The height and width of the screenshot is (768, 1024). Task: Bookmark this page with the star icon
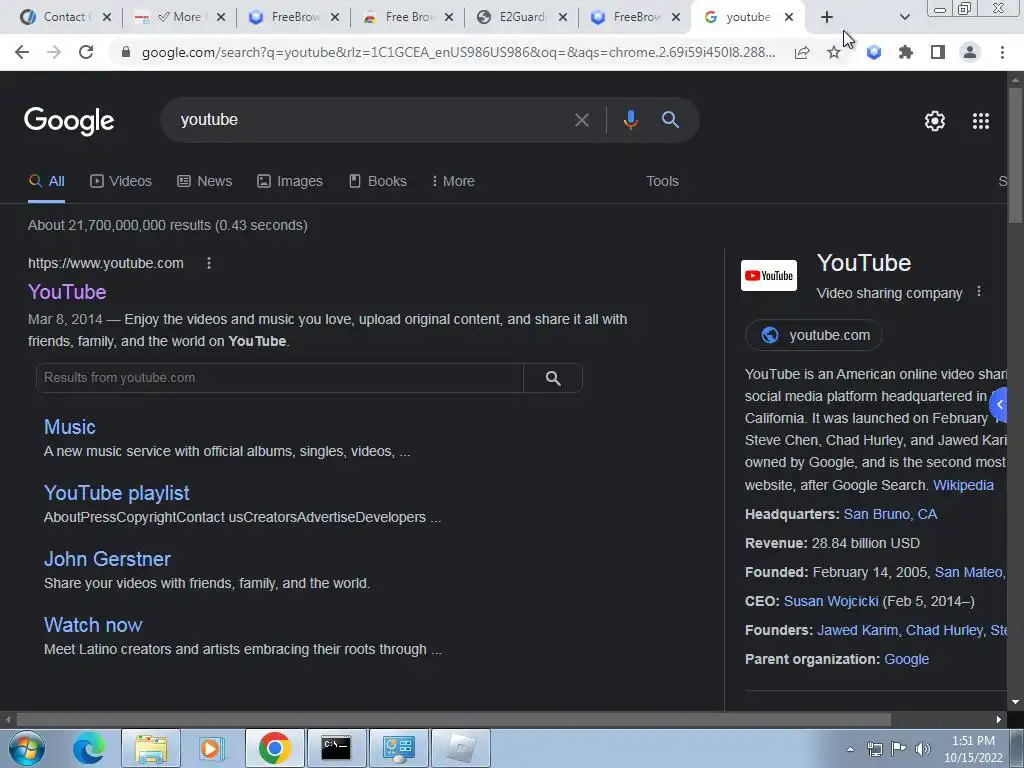click(834, 52)
